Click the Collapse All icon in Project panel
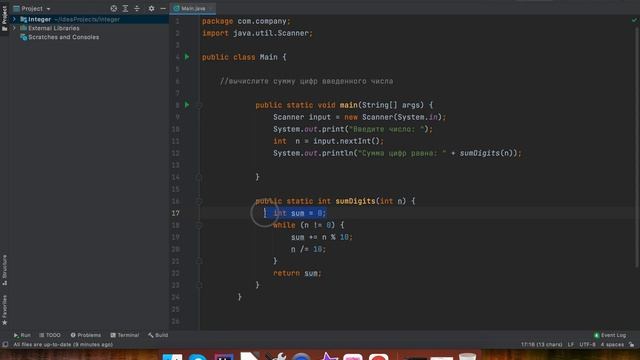Image resolution: width=640 pixels, height=360 pixels. coord(137,9)
